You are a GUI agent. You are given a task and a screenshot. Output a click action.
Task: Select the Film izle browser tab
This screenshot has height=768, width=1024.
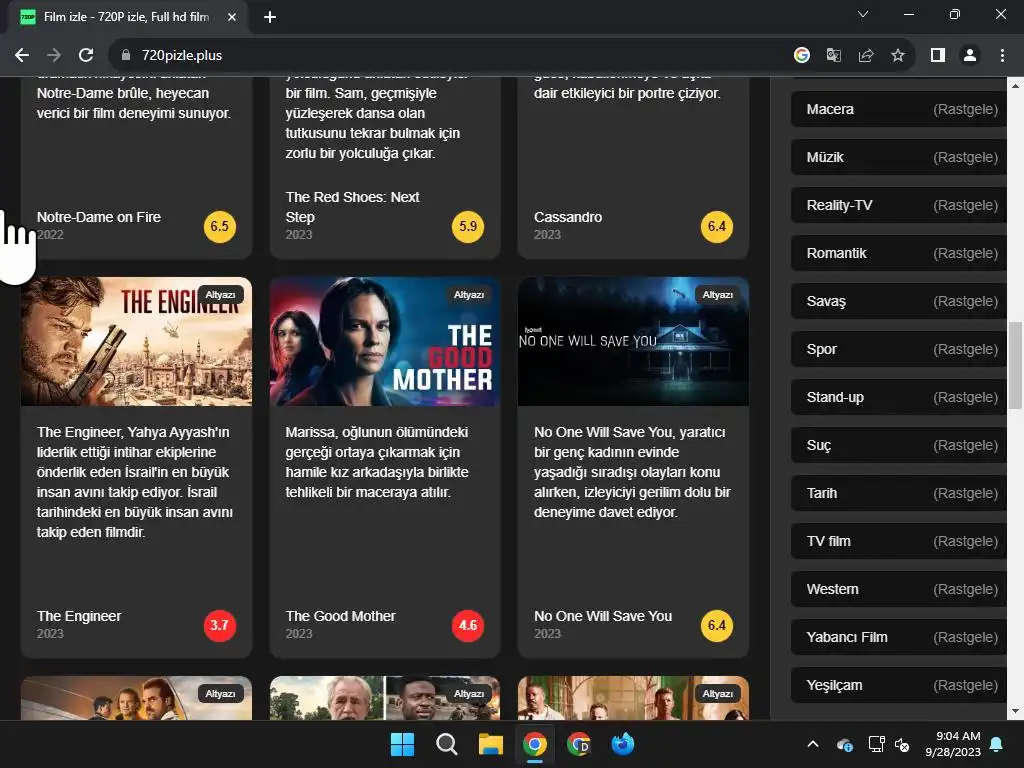pos(127,17)
